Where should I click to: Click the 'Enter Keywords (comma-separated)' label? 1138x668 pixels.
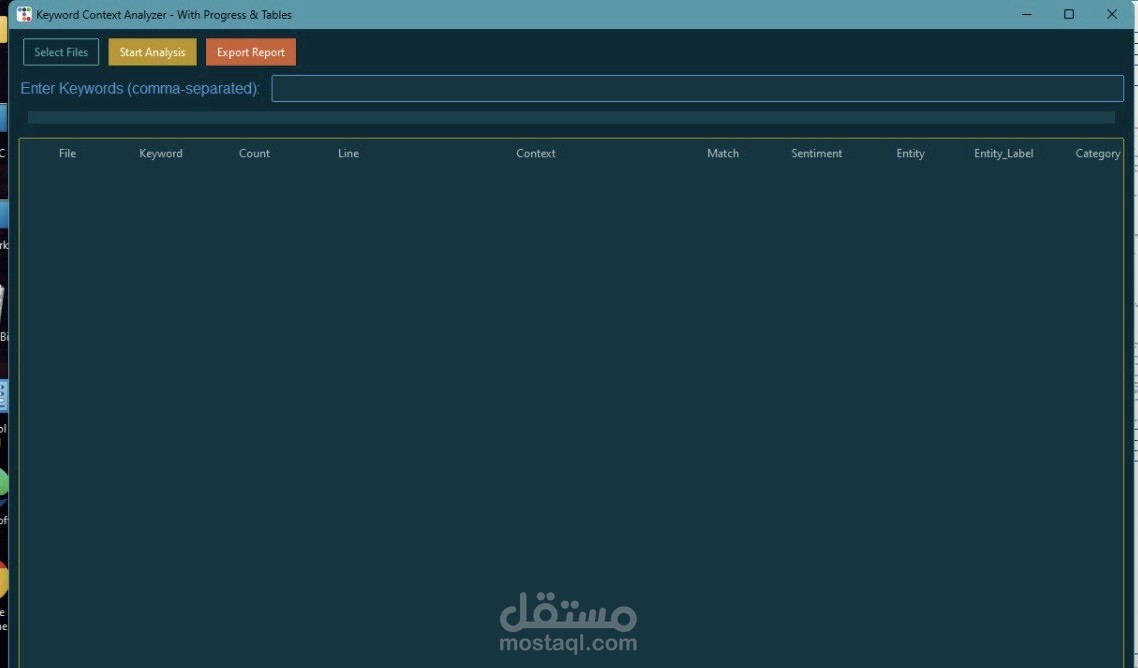click(x=140, y=89)
